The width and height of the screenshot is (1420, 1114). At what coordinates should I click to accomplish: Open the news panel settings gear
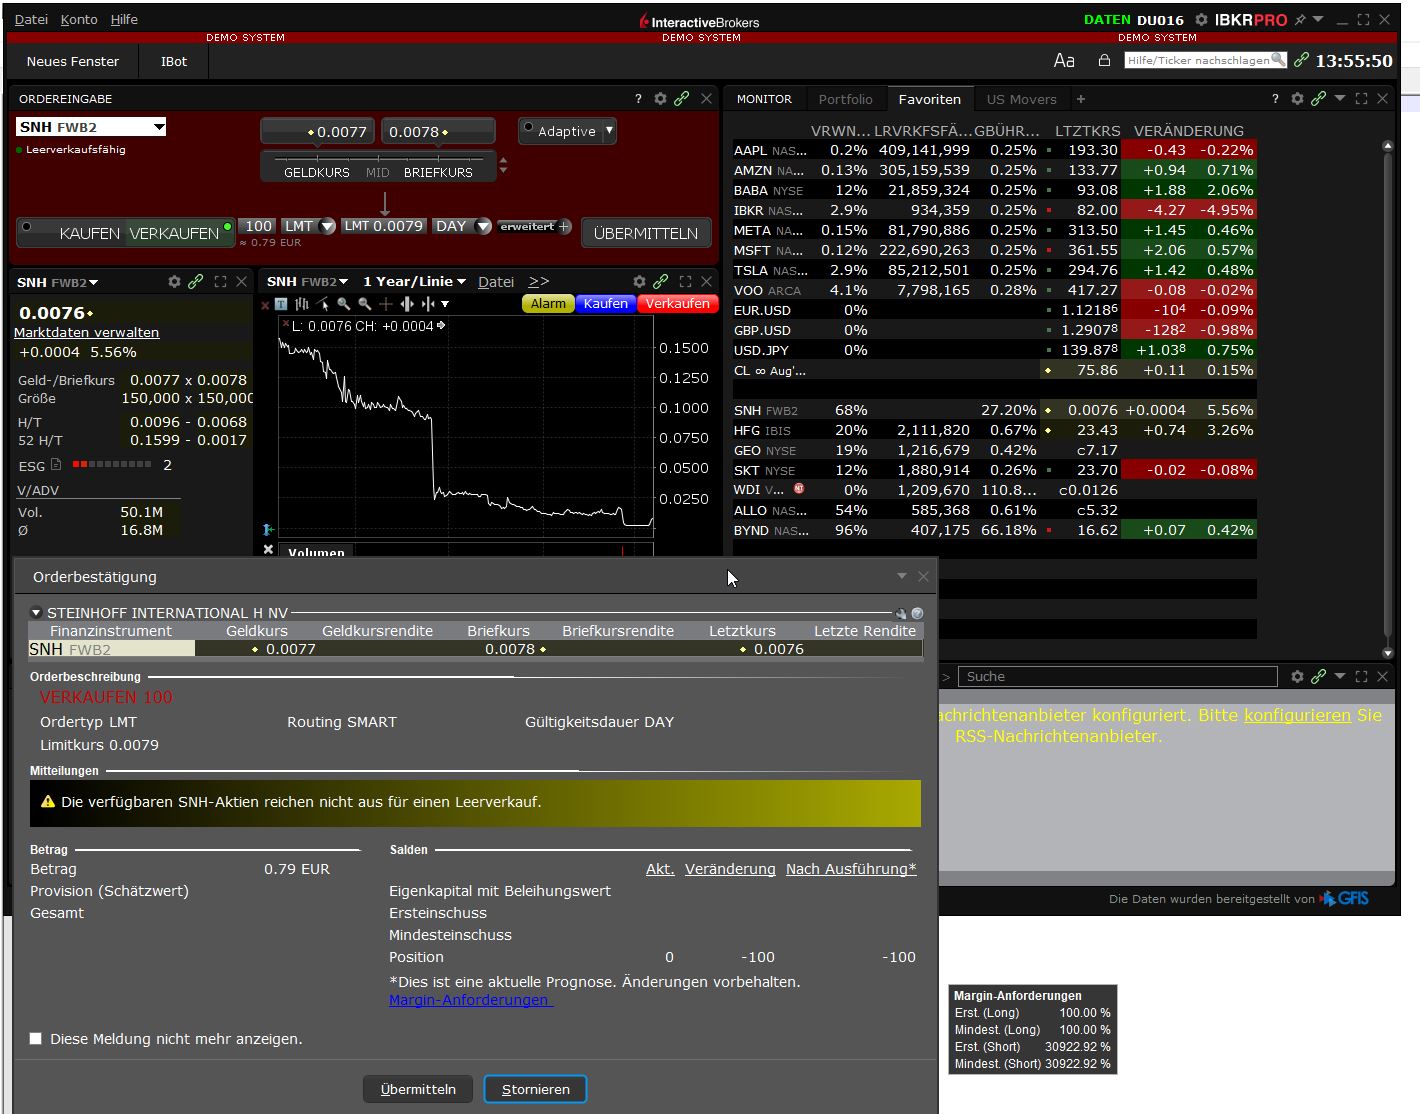(x=1297, y=677)
